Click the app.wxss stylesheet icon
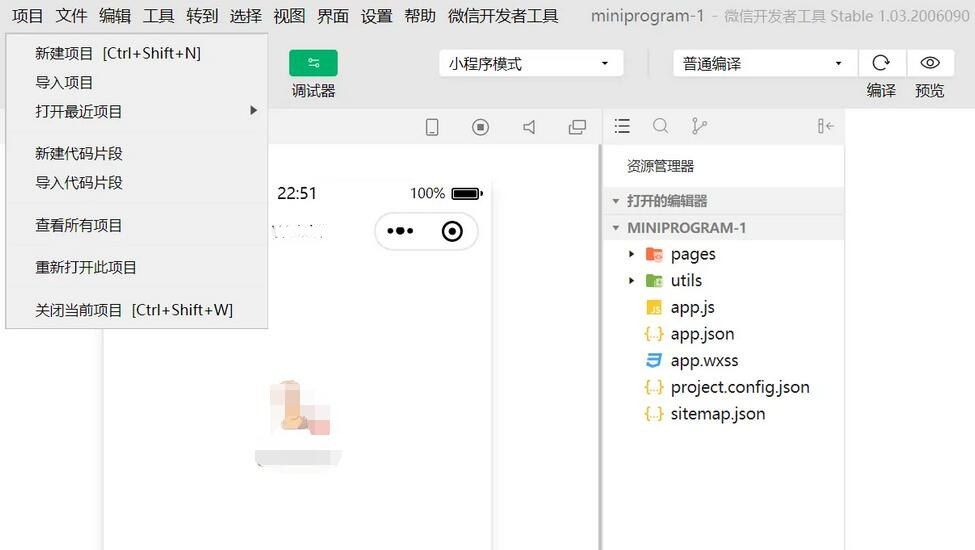Image resolution: width=975 pixels, height=550 pixels. tap(654, 360)
